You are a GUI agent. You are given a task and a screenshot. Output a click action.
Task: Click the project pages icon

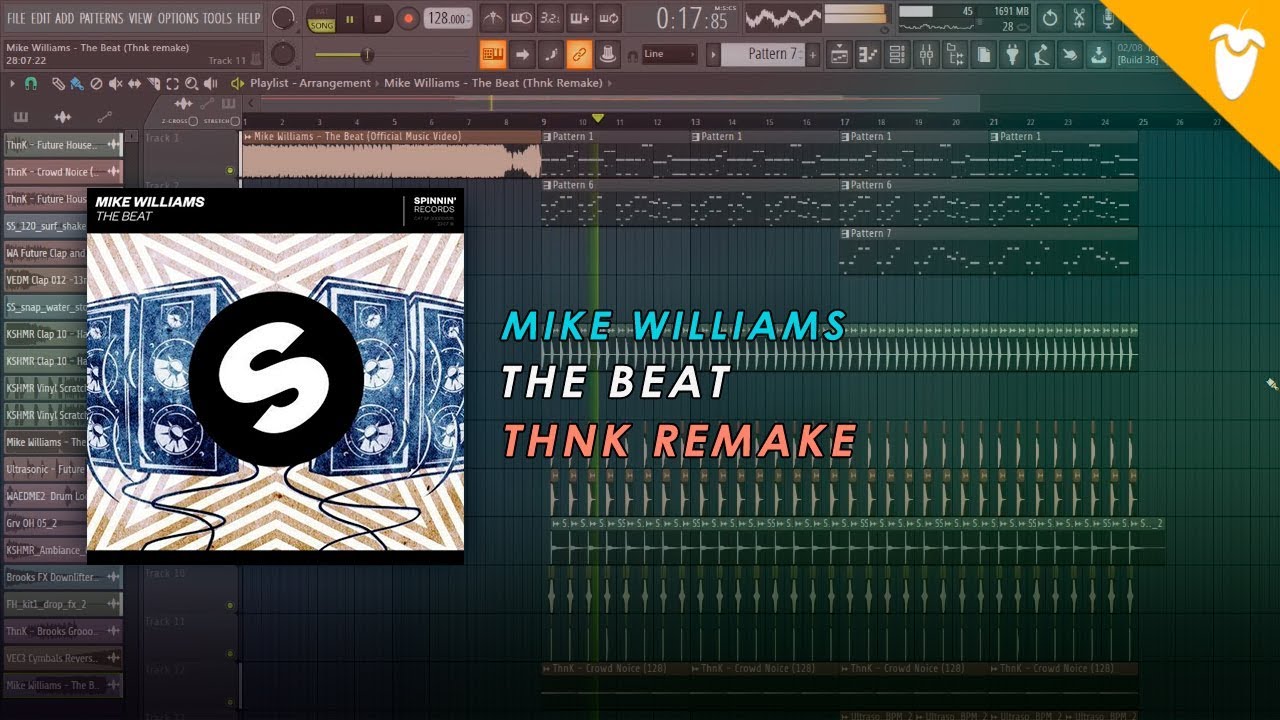[984, 53]
